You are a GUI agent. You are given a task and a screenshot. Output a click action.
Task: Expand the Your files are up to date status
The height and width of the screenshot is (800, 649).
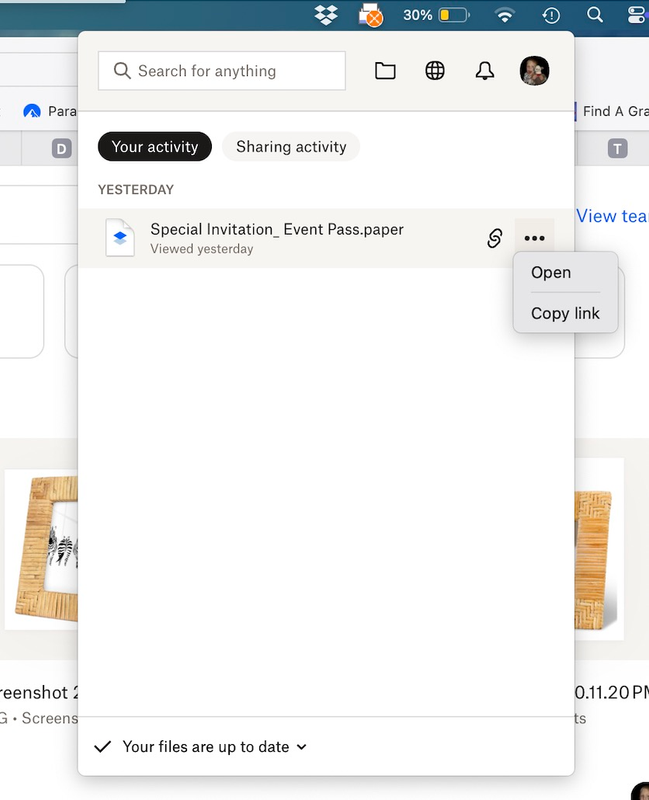[215, 747]
